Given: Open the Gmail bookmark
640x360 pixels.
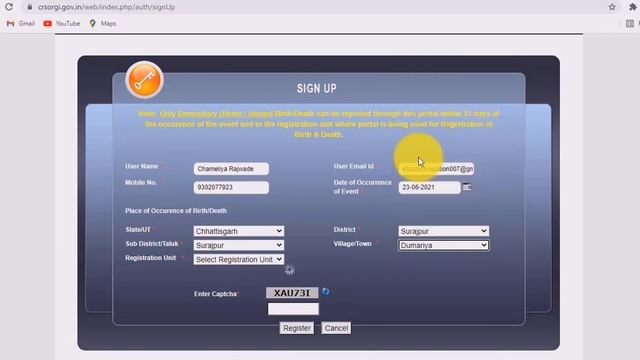Looking at the screenshot, I should (21, 24).
